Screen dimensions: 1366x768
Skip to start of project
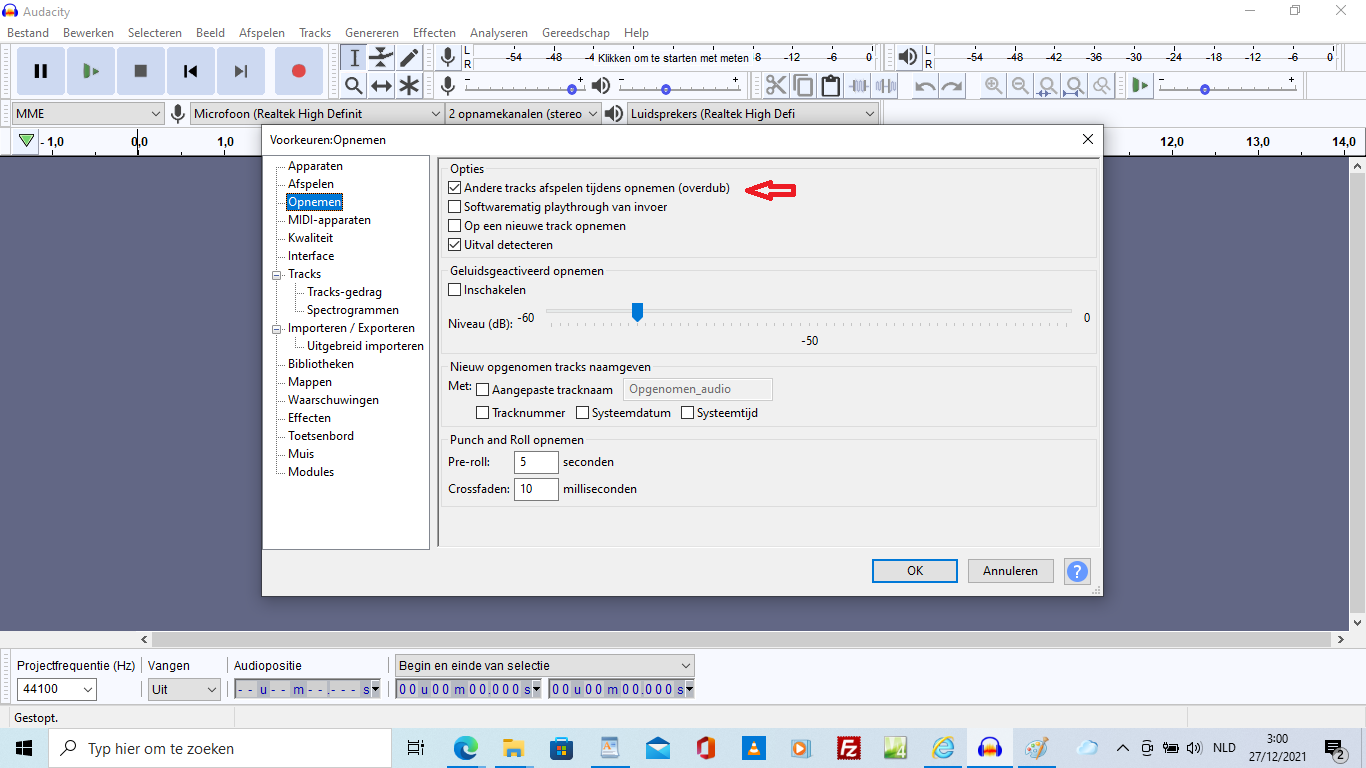(x=191, y=71)
